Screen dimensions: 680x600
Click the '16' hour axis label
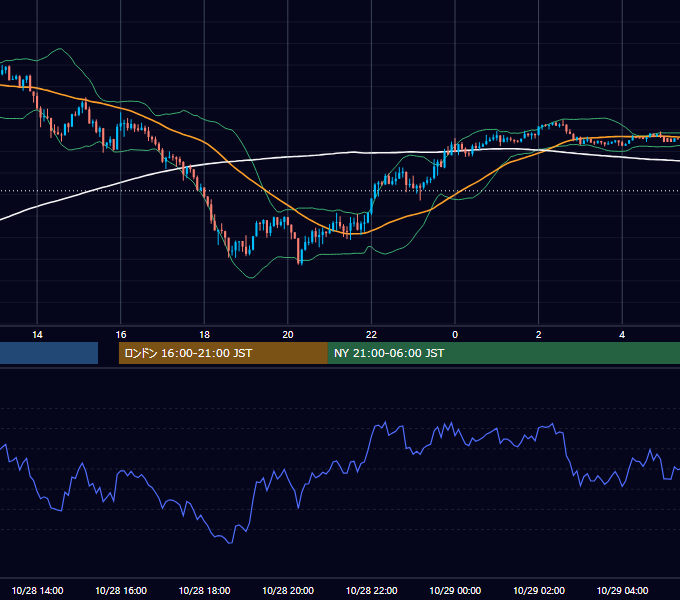pyautogui.click(x=121, y=335)
